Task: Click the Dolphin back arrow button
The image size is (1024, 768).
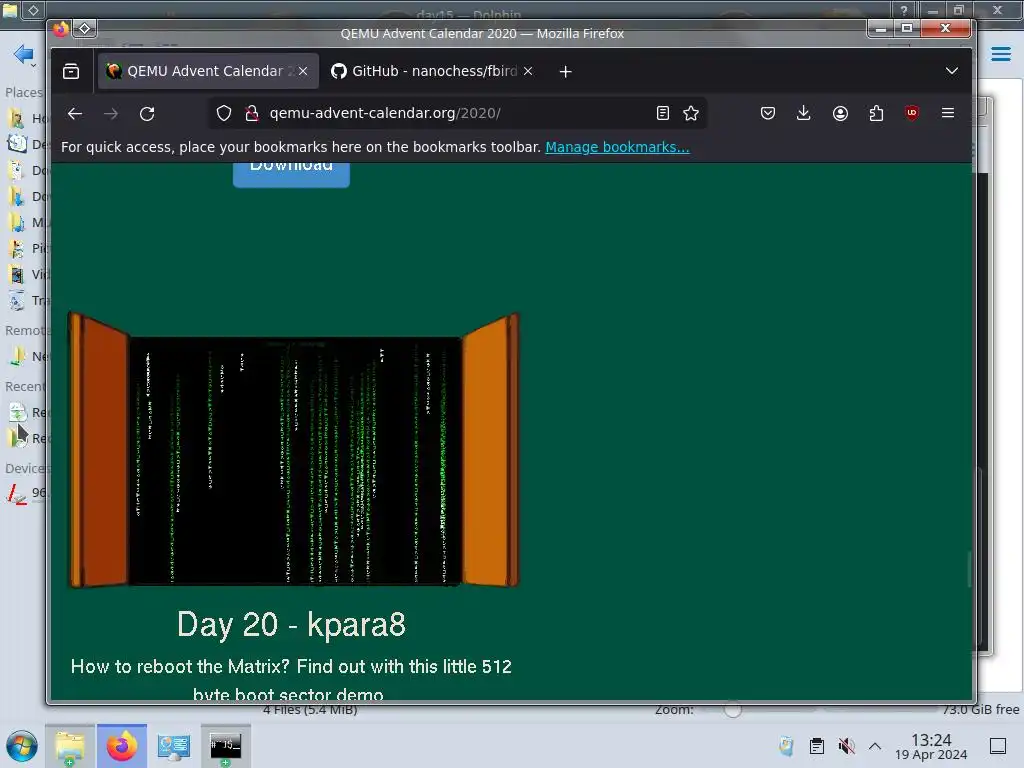Action: (23, 54)
